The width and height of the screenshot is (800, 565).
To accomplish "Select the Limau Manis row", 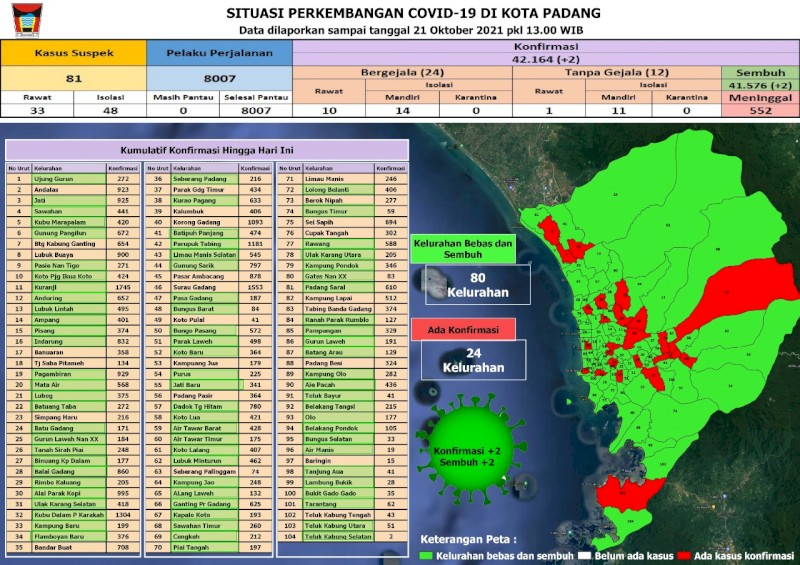I will tap(343, 179).
